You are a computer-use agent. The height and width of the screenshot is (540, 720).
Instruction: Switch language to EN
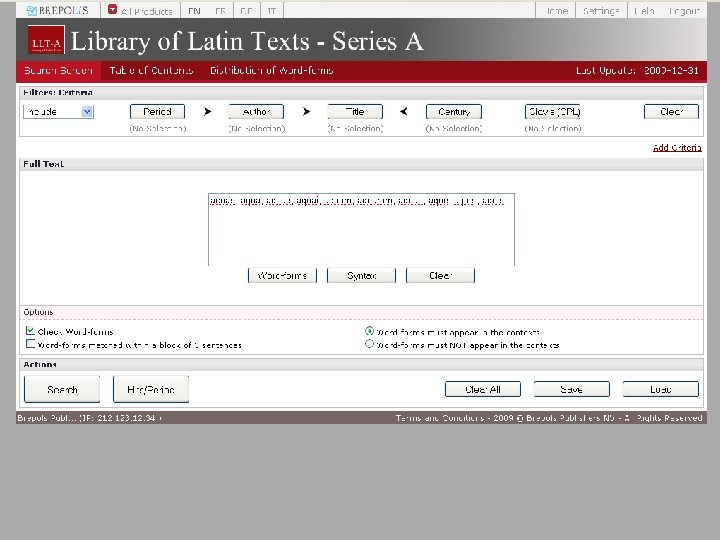click(194, 11)
